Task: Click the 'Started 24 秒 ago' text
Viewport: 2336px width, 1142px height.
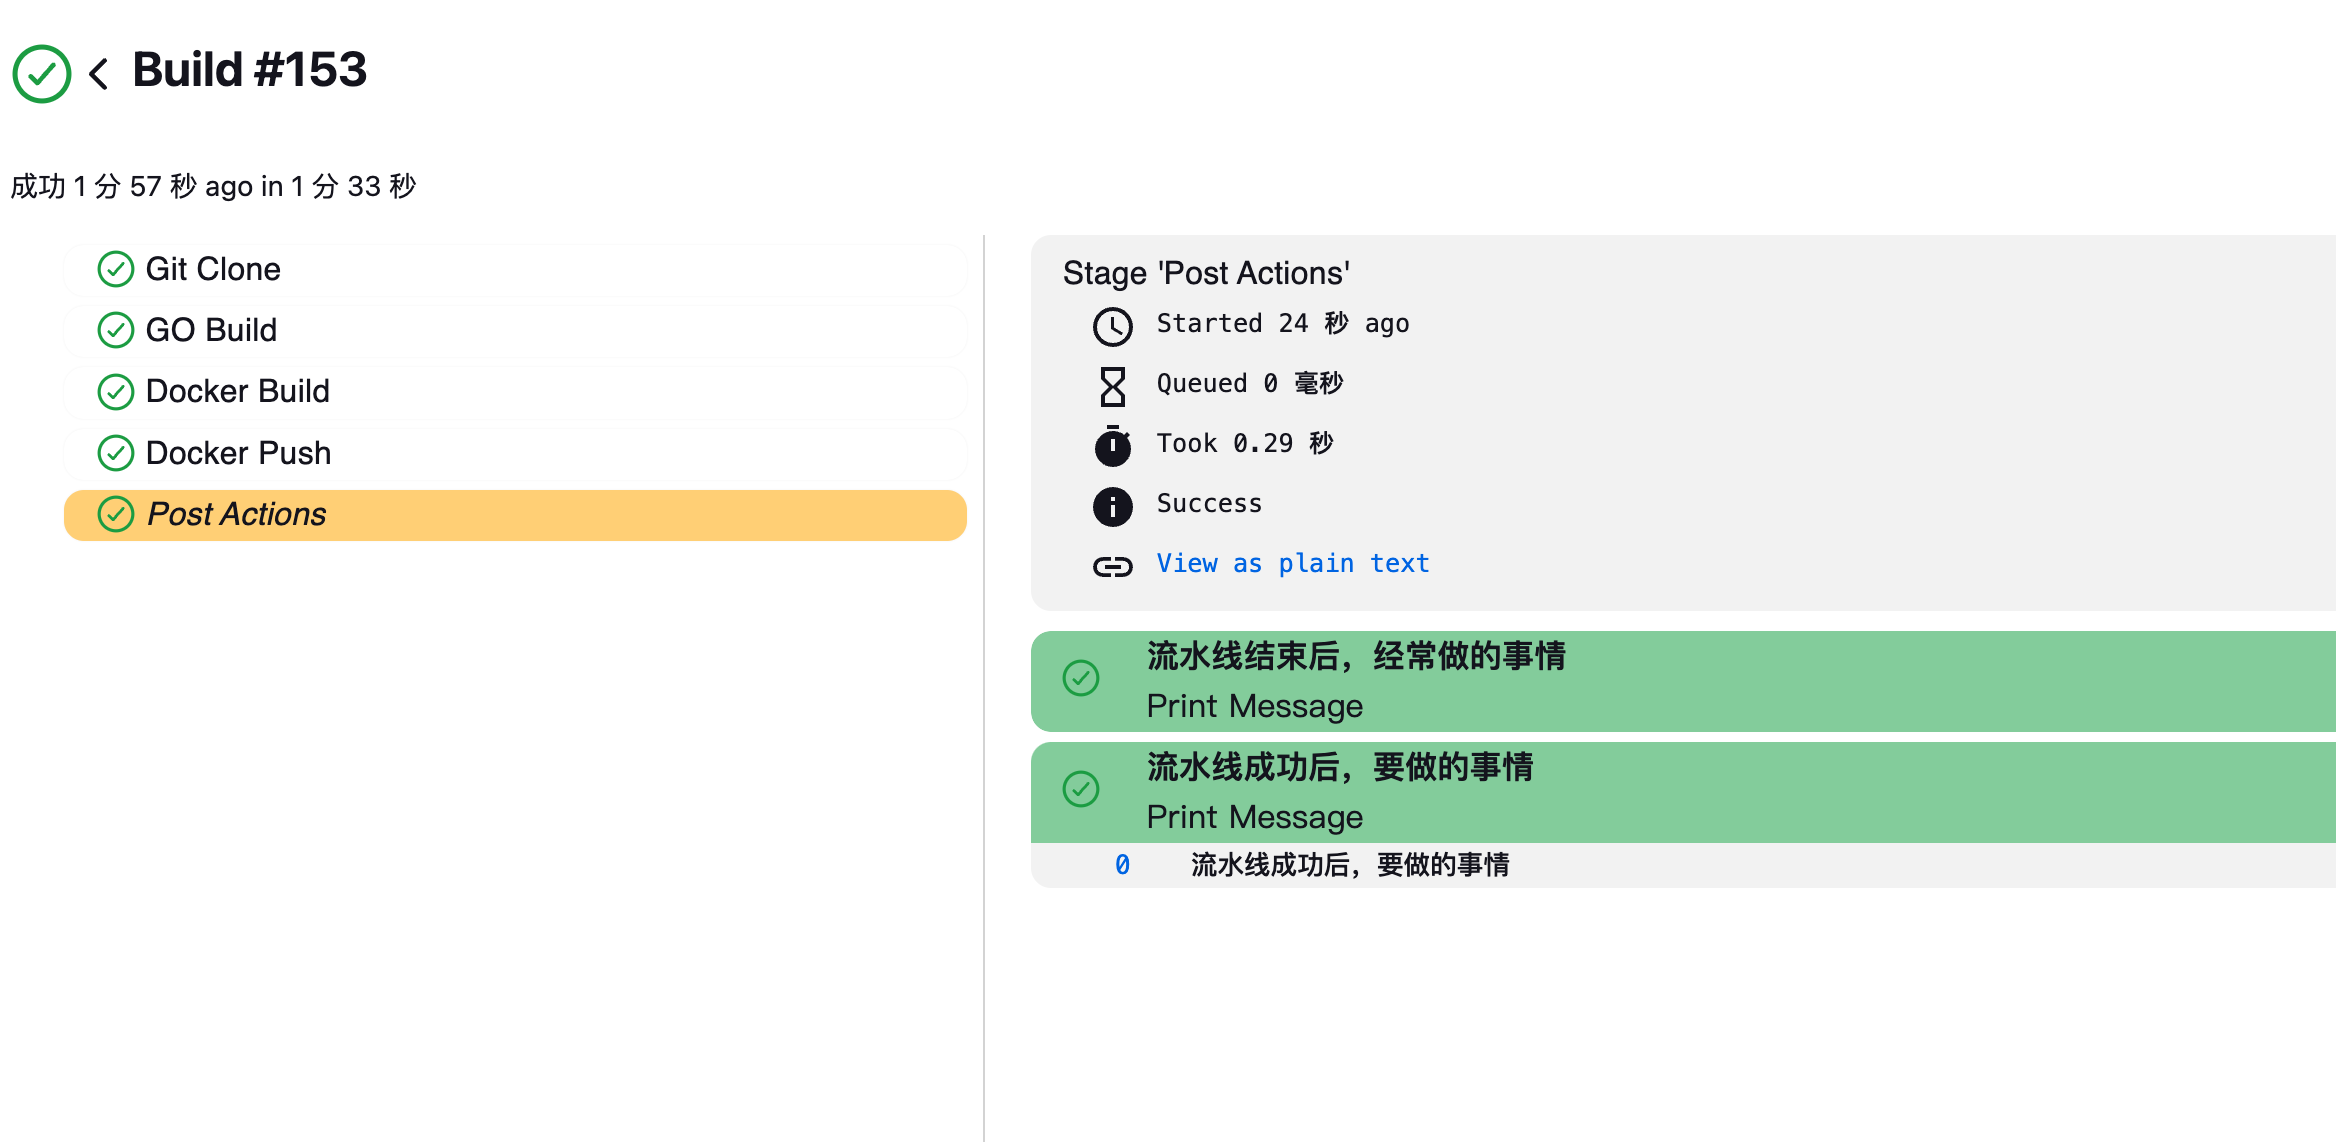Action: point(1283,324)
